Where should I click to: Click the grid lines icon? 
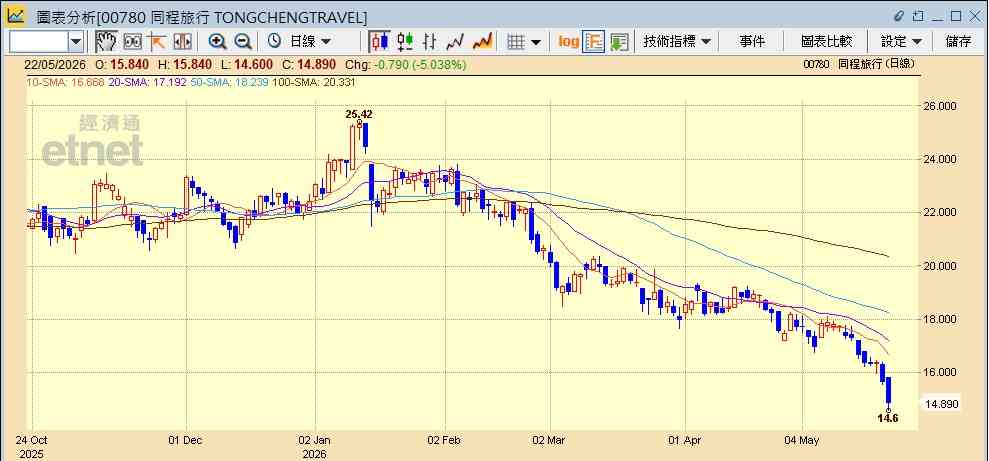tap(517, 42)
